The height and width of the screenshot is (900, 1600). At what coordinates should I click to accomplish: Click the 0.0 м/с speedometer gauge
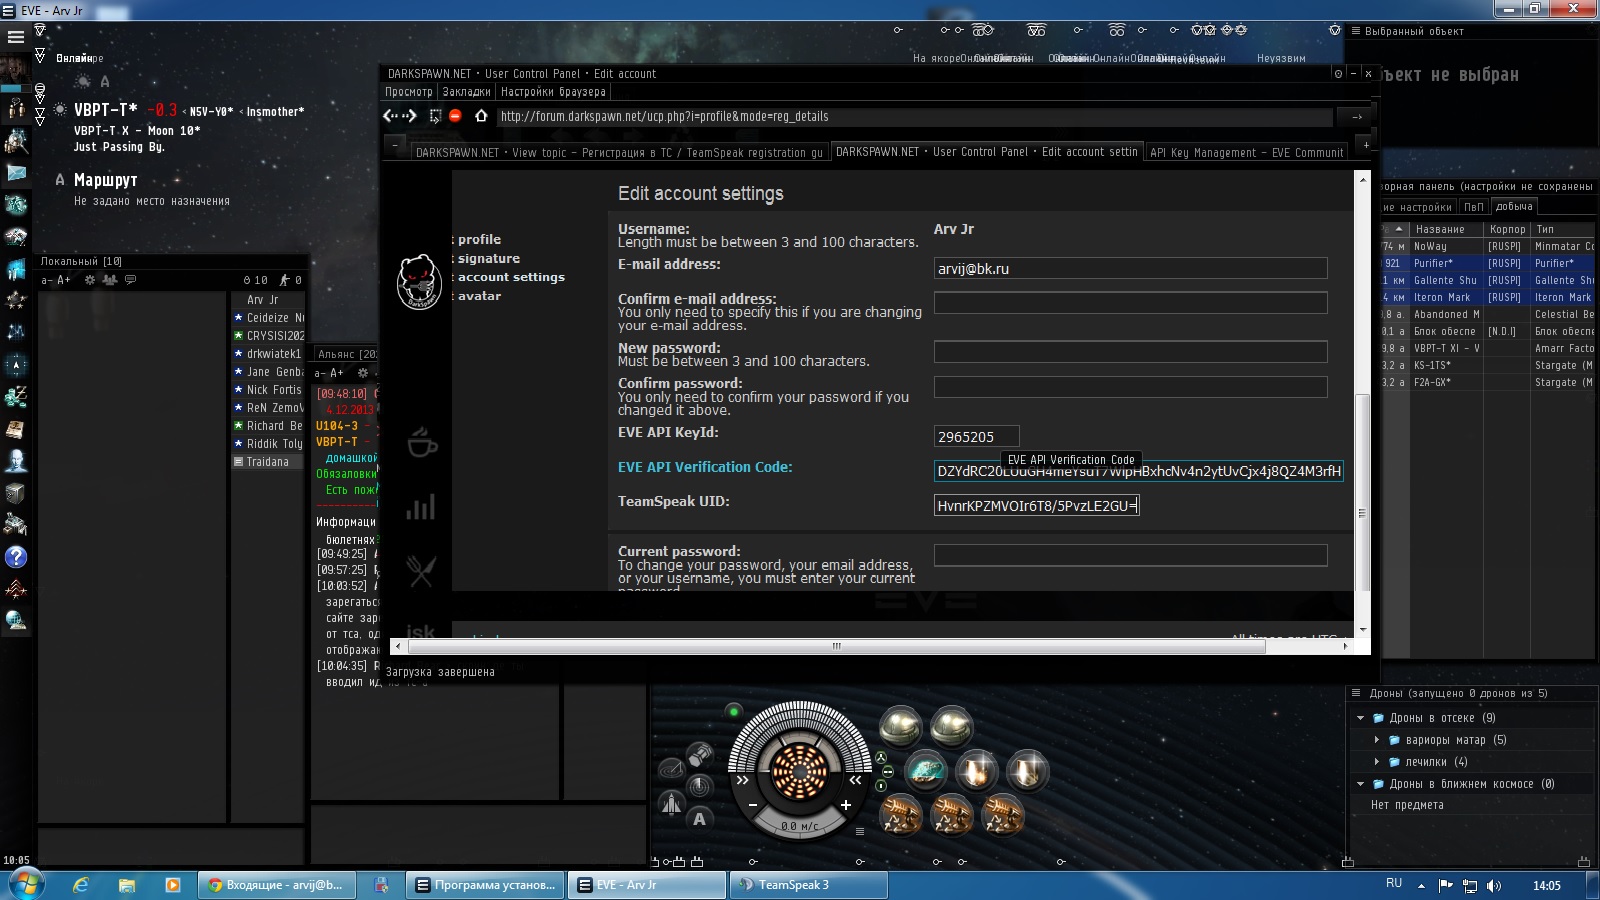point(800,826)
